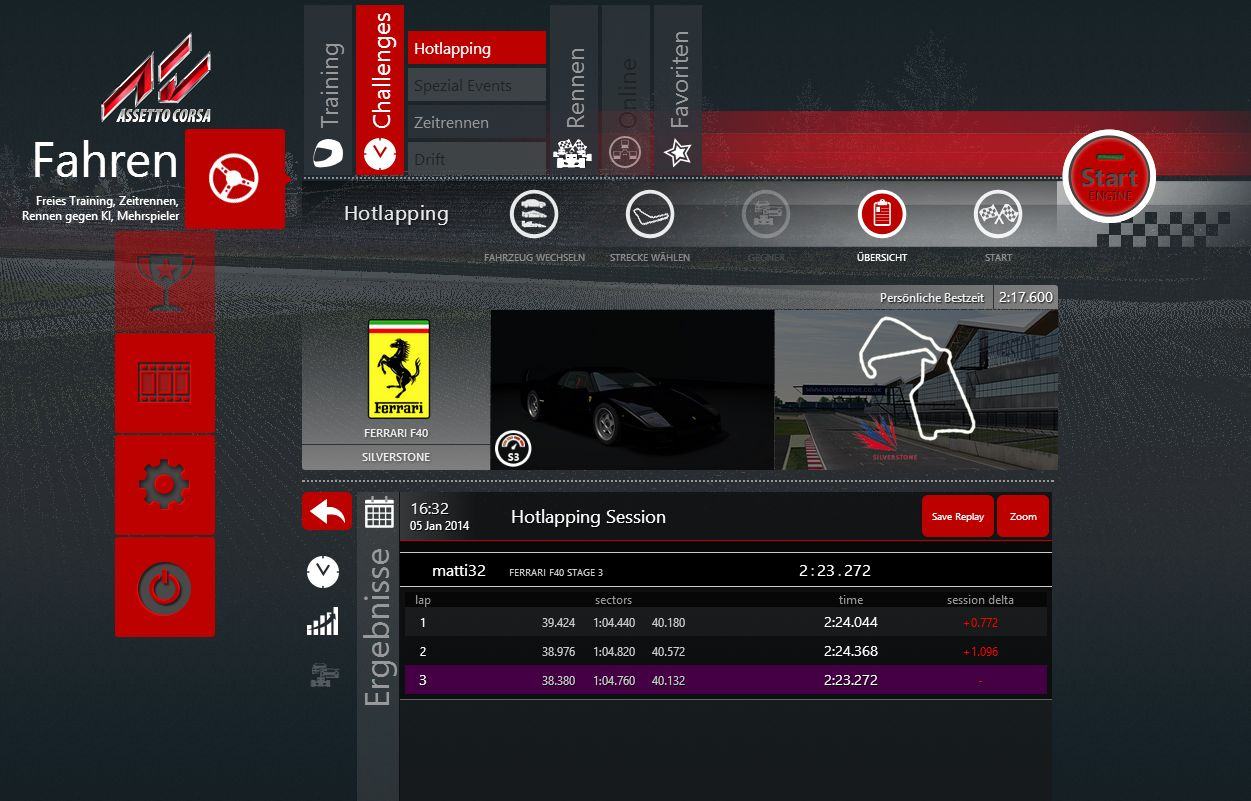Screen dimensions: 1251x801
Task: Click the FERRARI F40 STAGE 3 text
Action: (x=556, y=573)
